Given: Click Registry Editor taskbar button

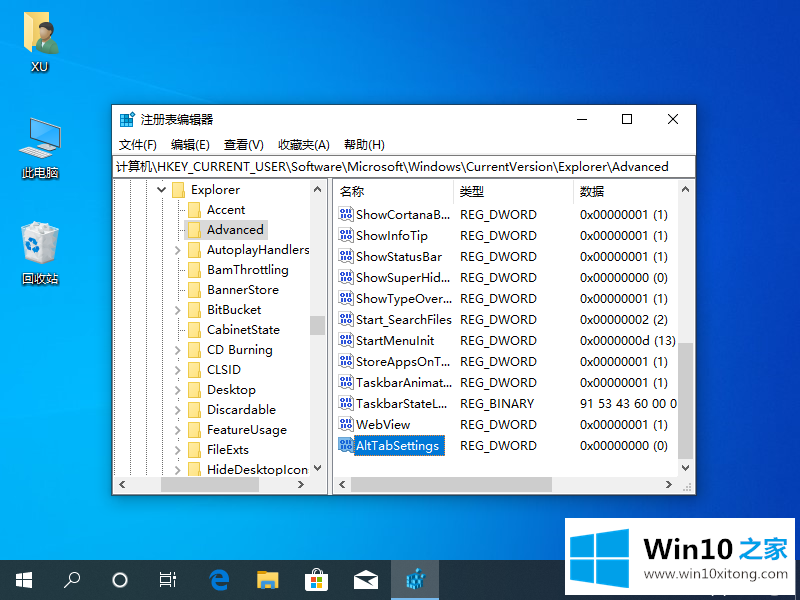Looking at the screenshot, I should 415,580.
